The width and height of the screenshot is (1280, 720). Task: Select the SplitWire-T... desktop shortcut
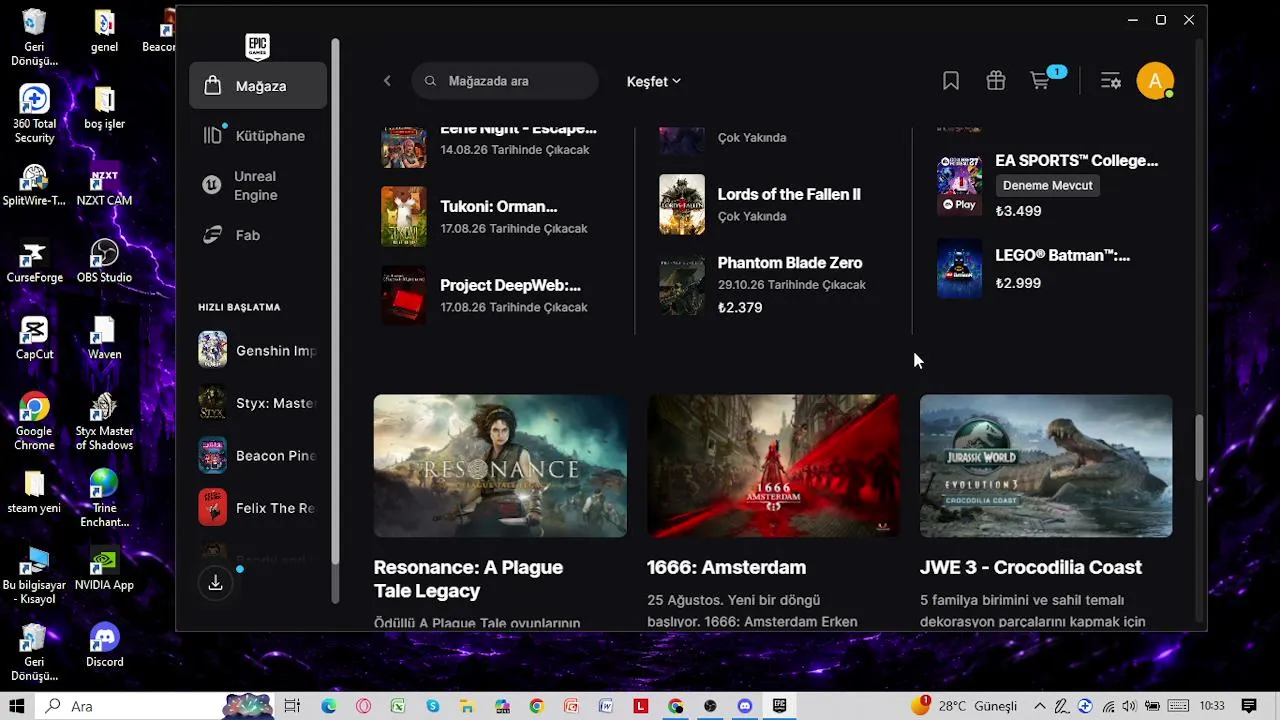(35, 185)
